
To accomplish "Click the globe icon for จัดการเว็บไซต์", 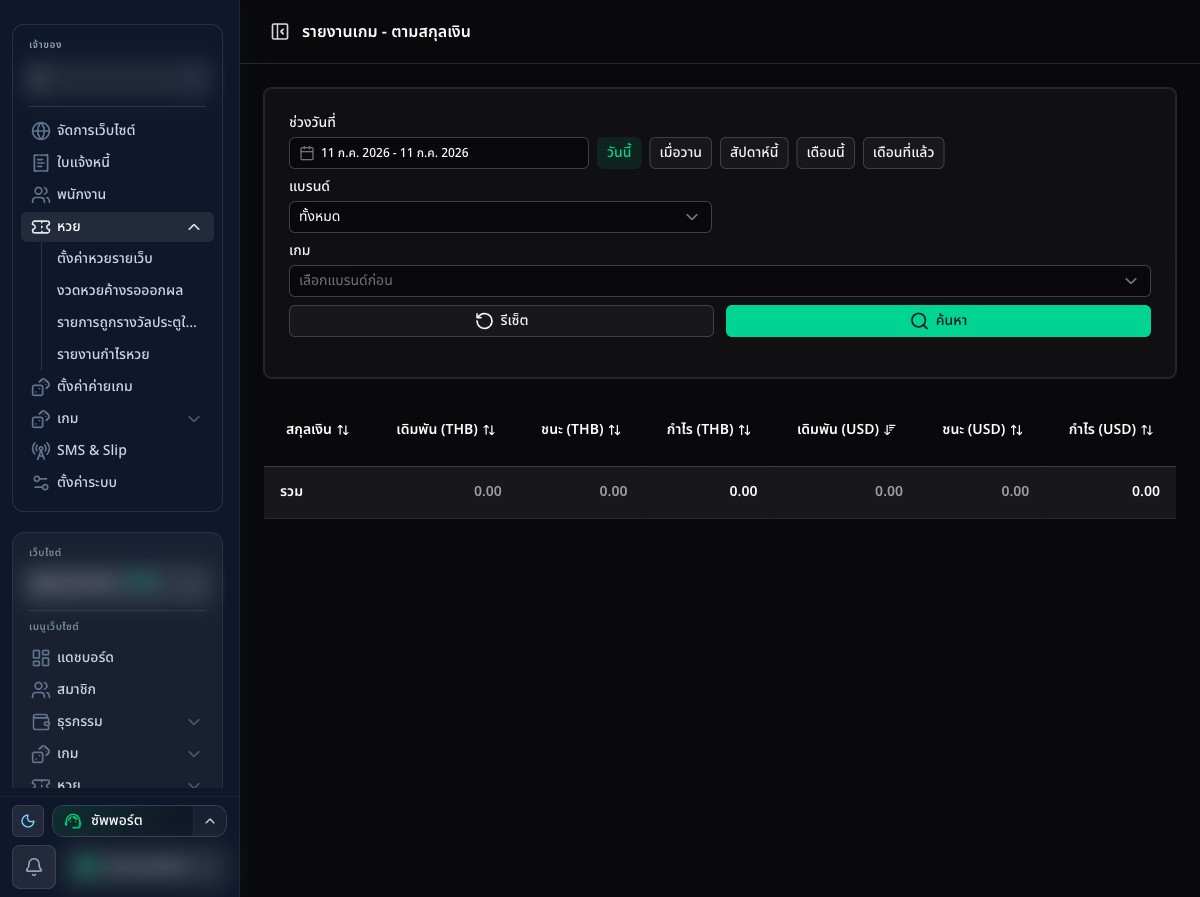I will click(x=41, y=130).
